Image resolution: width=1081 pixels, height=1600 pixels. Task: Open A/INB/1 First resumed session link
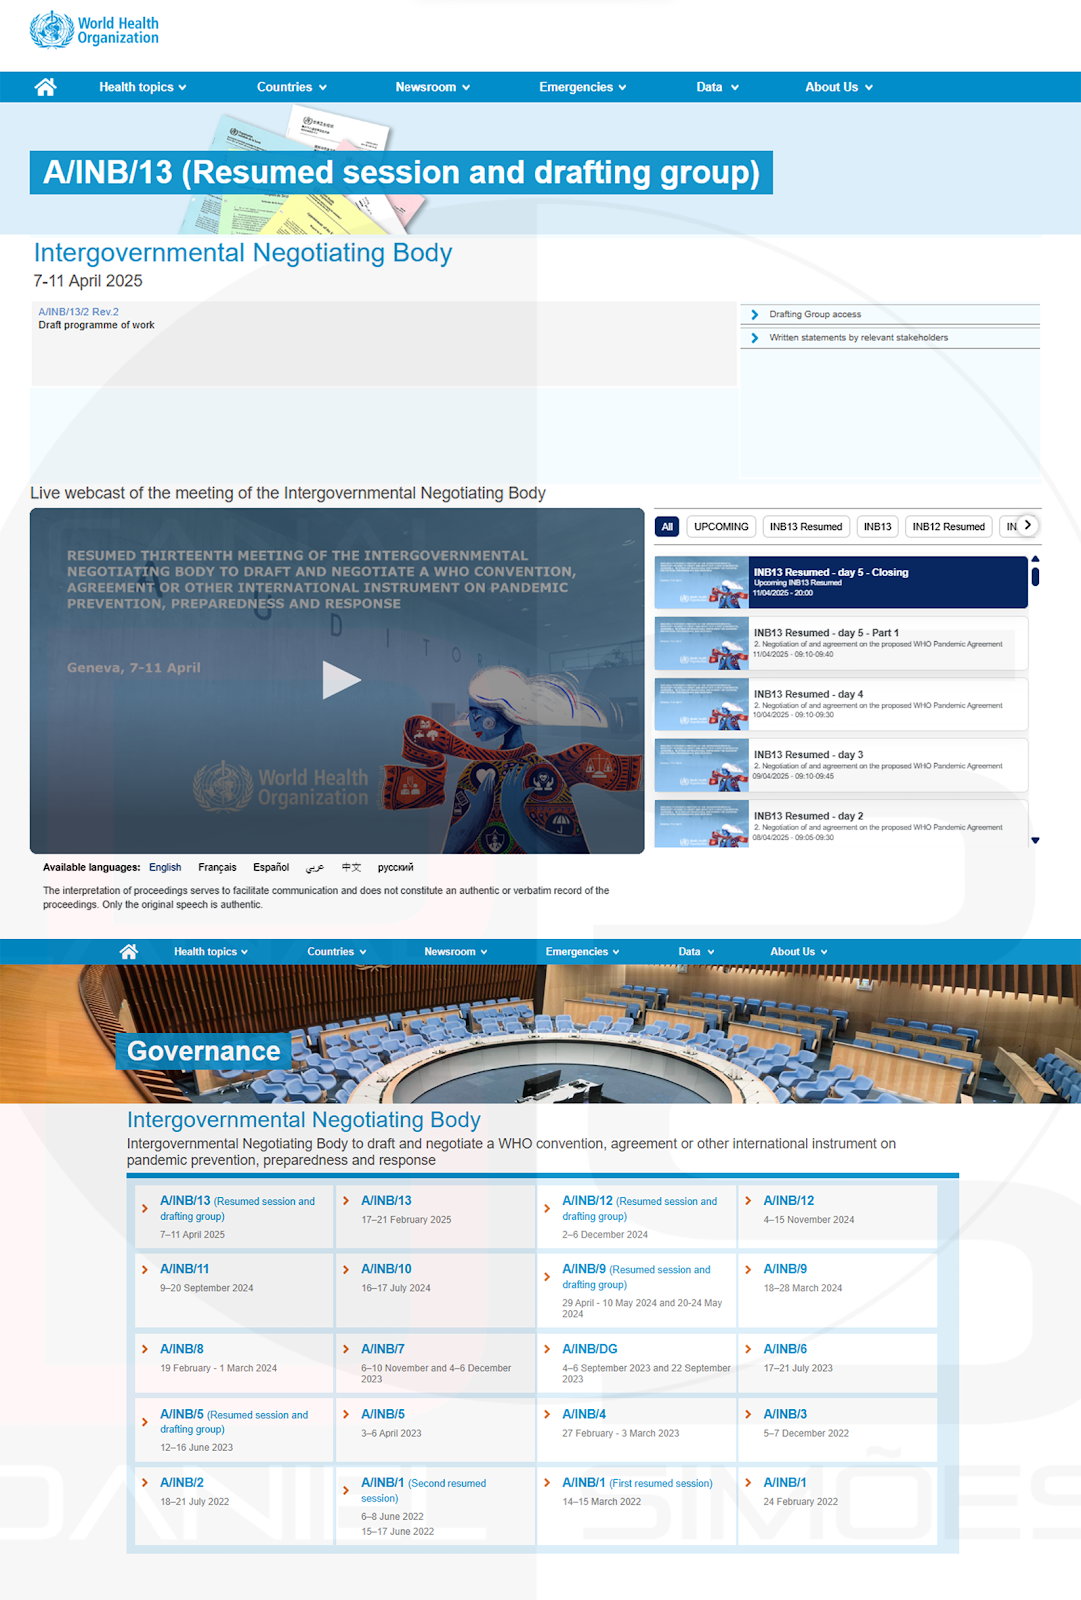tap(637, 1482)
